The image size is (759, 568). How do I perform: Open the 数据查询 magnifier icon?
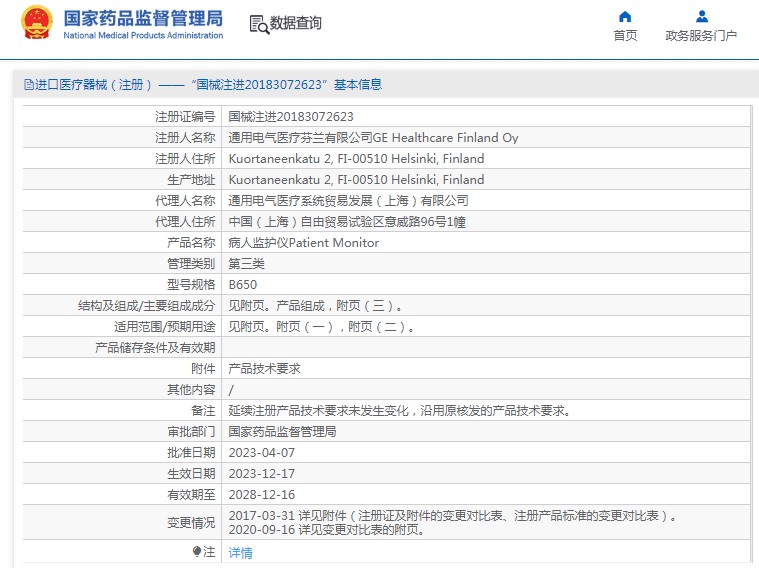click(x=259, y=24)
